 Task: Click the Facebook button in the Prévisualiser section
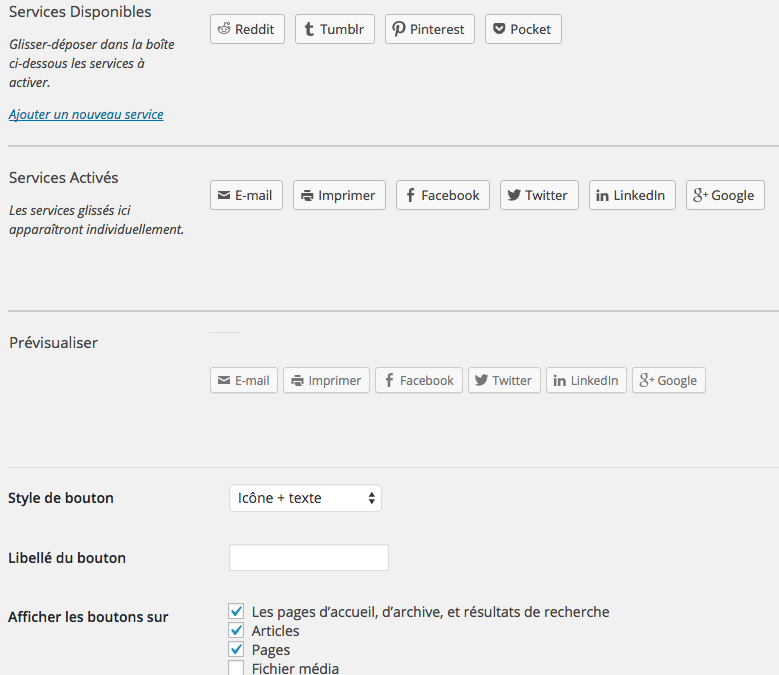pyautogui.click(x=418, y=380)
